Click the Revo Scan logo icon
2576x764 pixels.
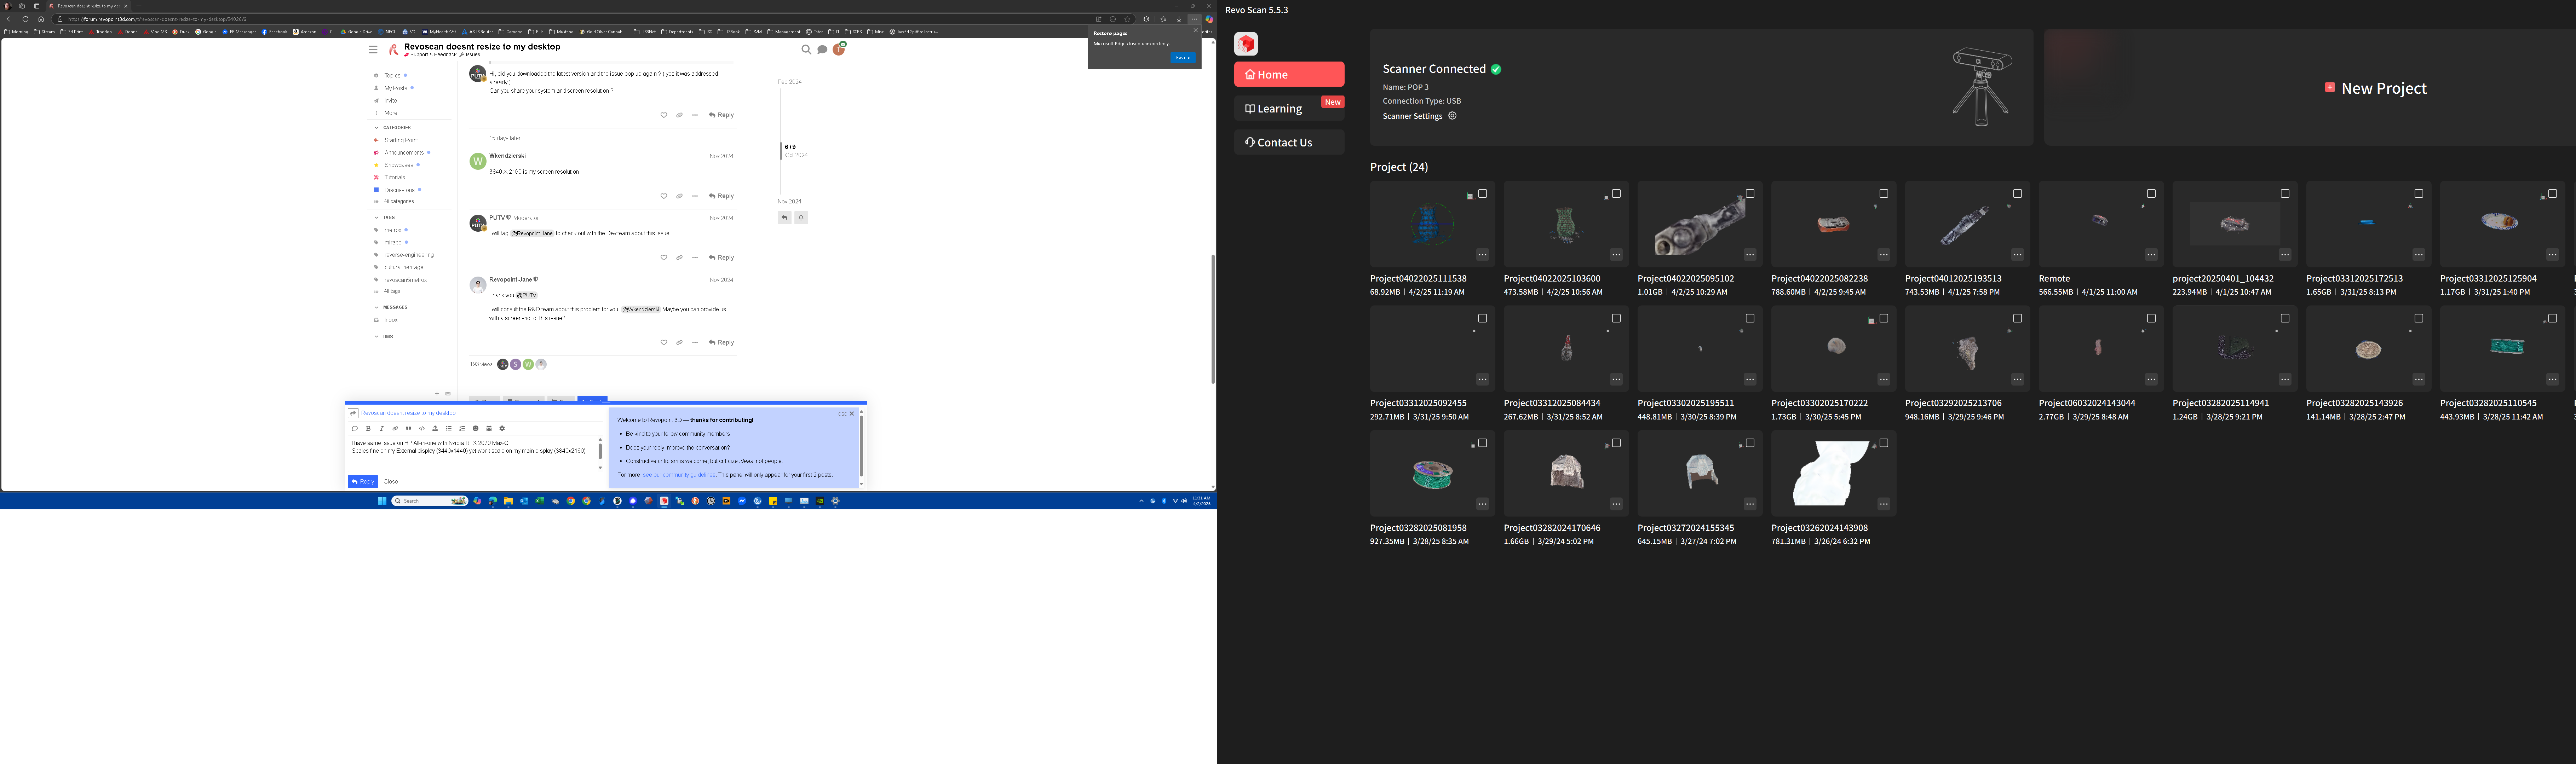1246,44
